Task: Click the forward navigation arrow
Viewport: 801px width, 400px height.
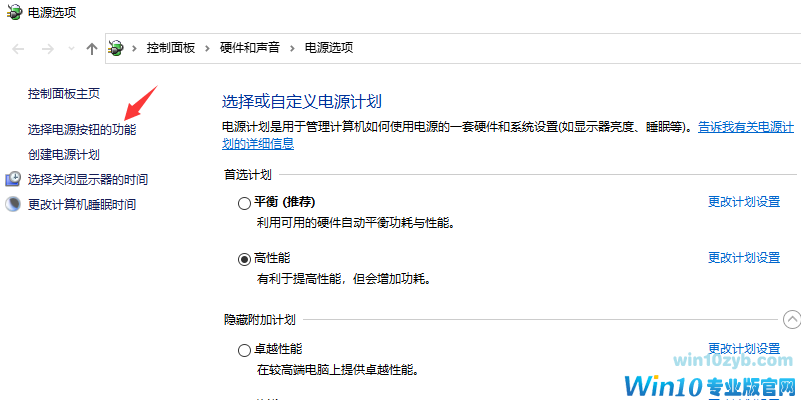Action: (46, 48)
